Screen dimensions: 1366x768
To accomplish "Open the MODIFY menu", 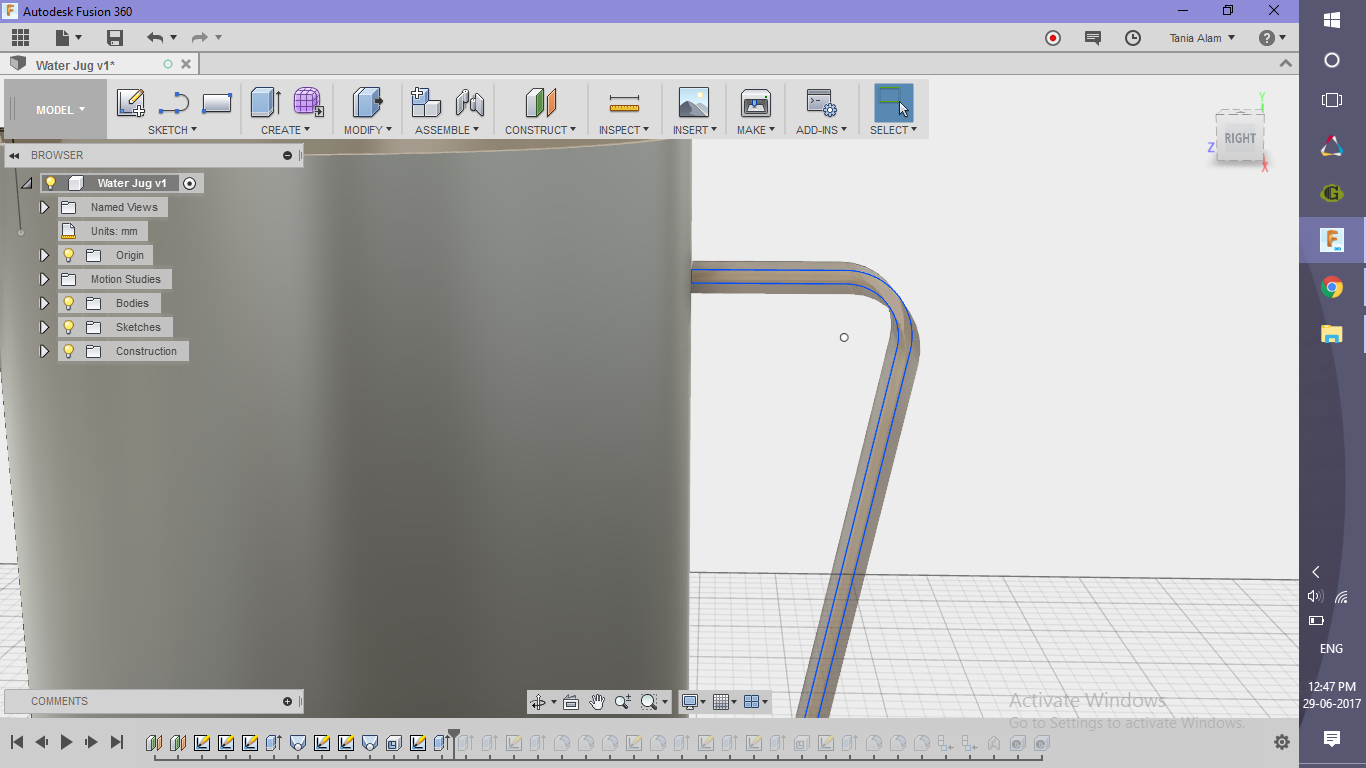I will 367,130.
